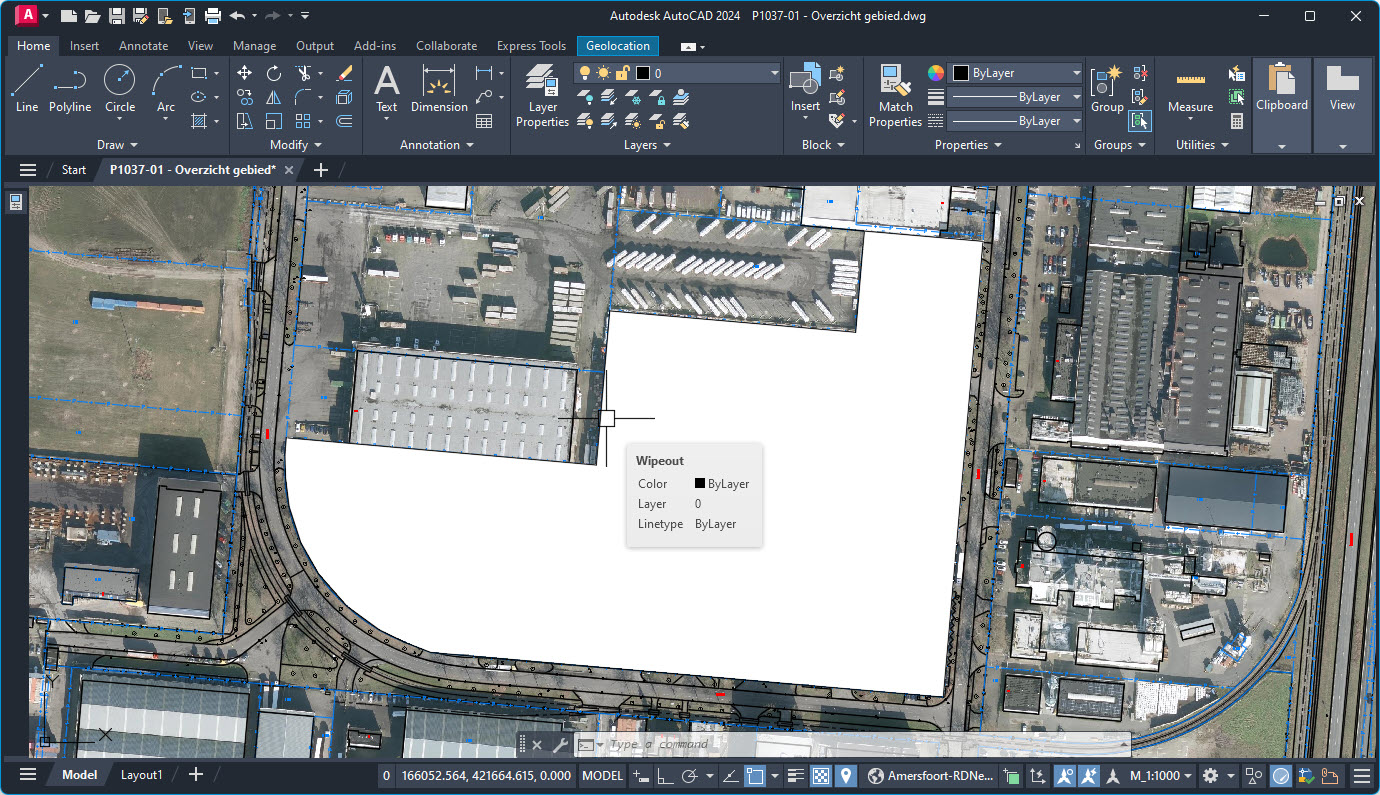Screen dimensions: 1380x795
Task: Toggle Object Snap in the status bar
Action: 755,776
